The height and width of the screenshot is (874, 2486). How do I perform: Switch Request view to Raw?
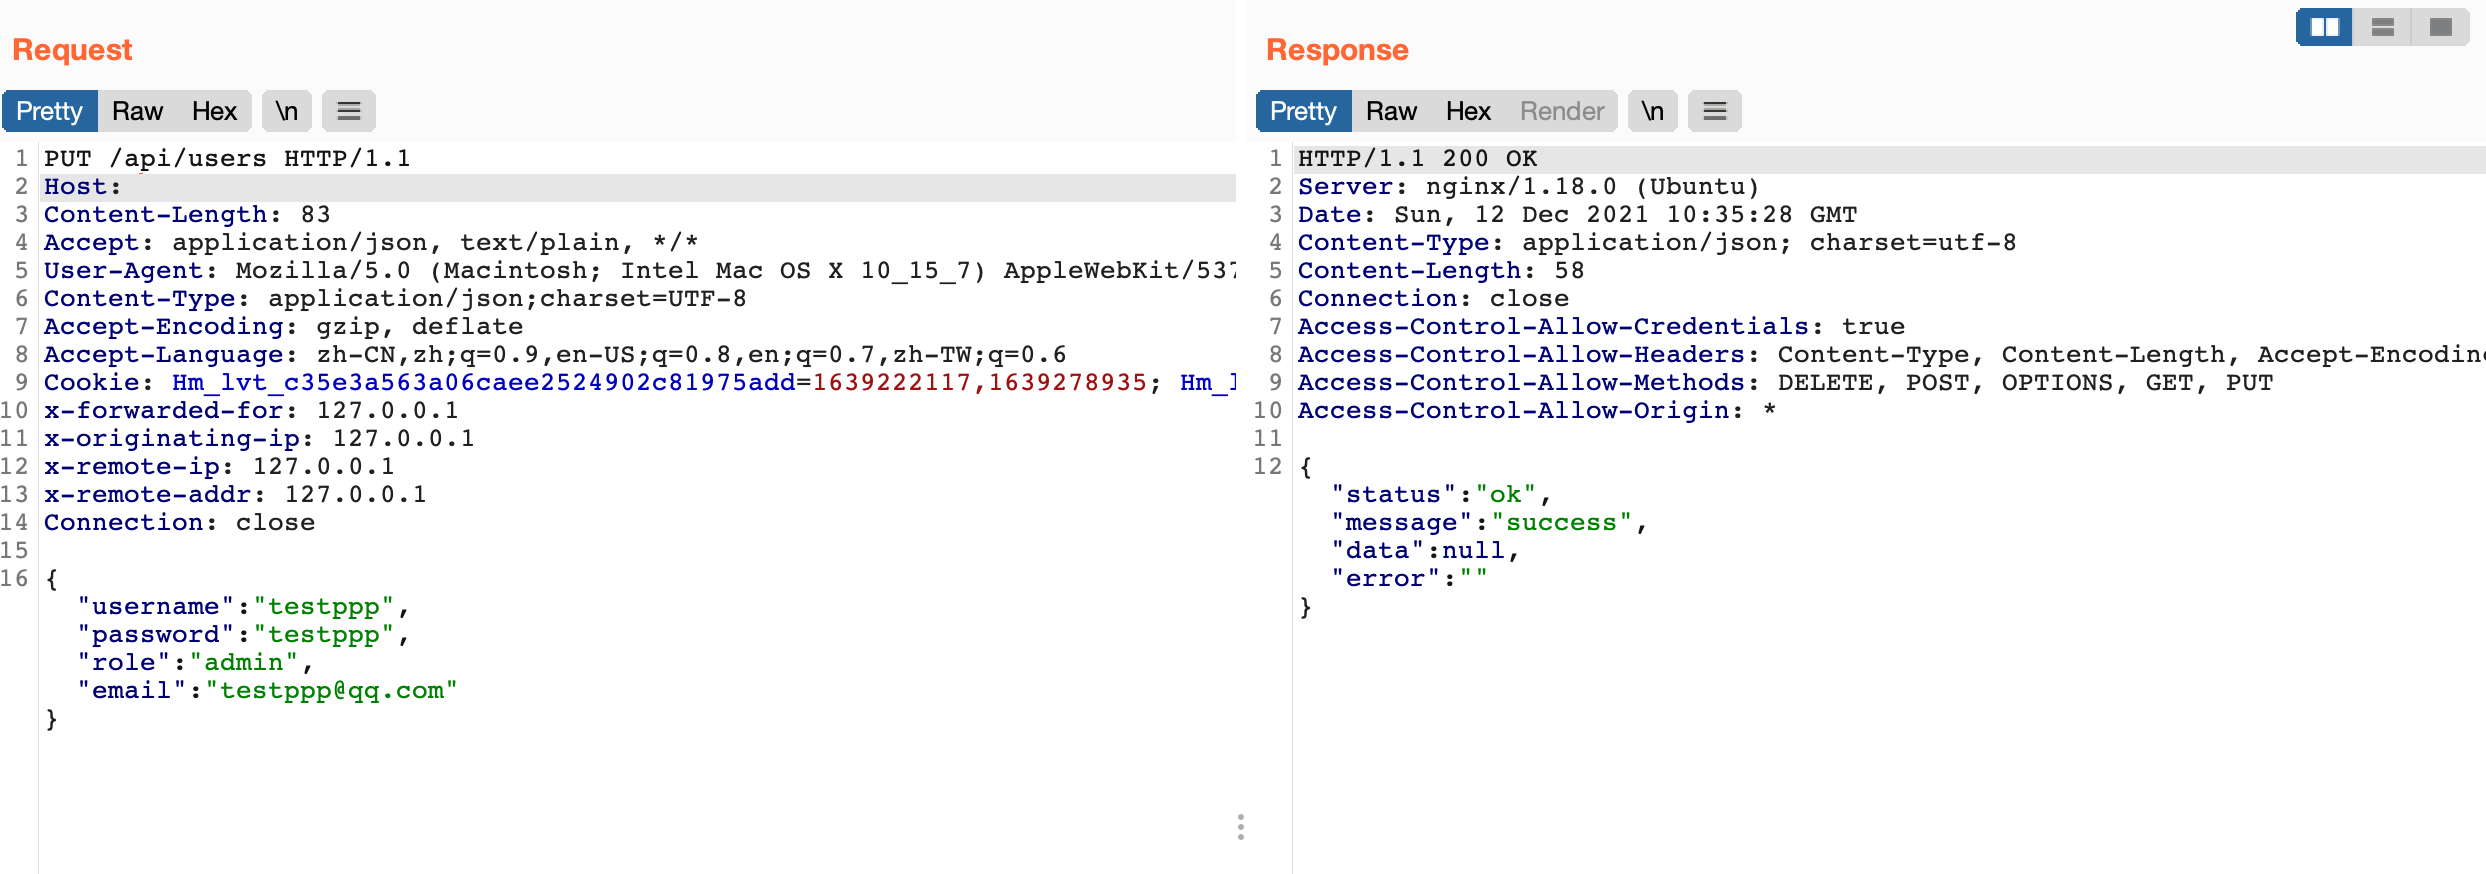click(137, 111)
